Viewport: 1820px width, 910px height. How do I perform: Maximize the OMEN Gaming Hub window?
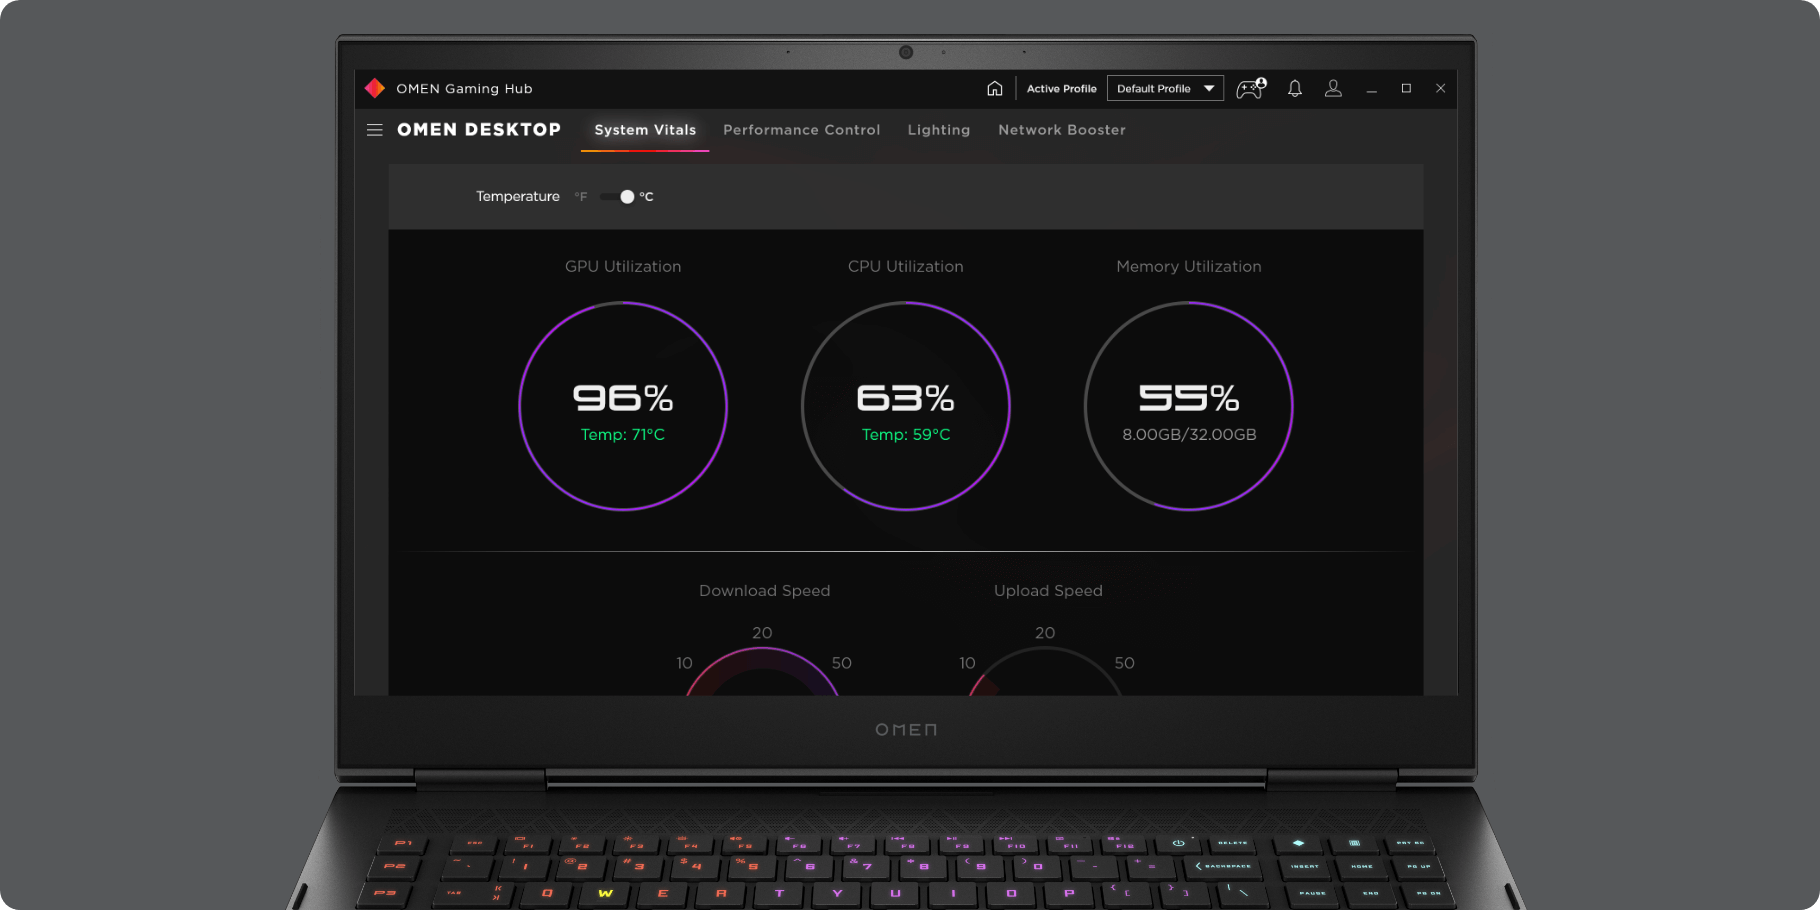point(1406,88)
